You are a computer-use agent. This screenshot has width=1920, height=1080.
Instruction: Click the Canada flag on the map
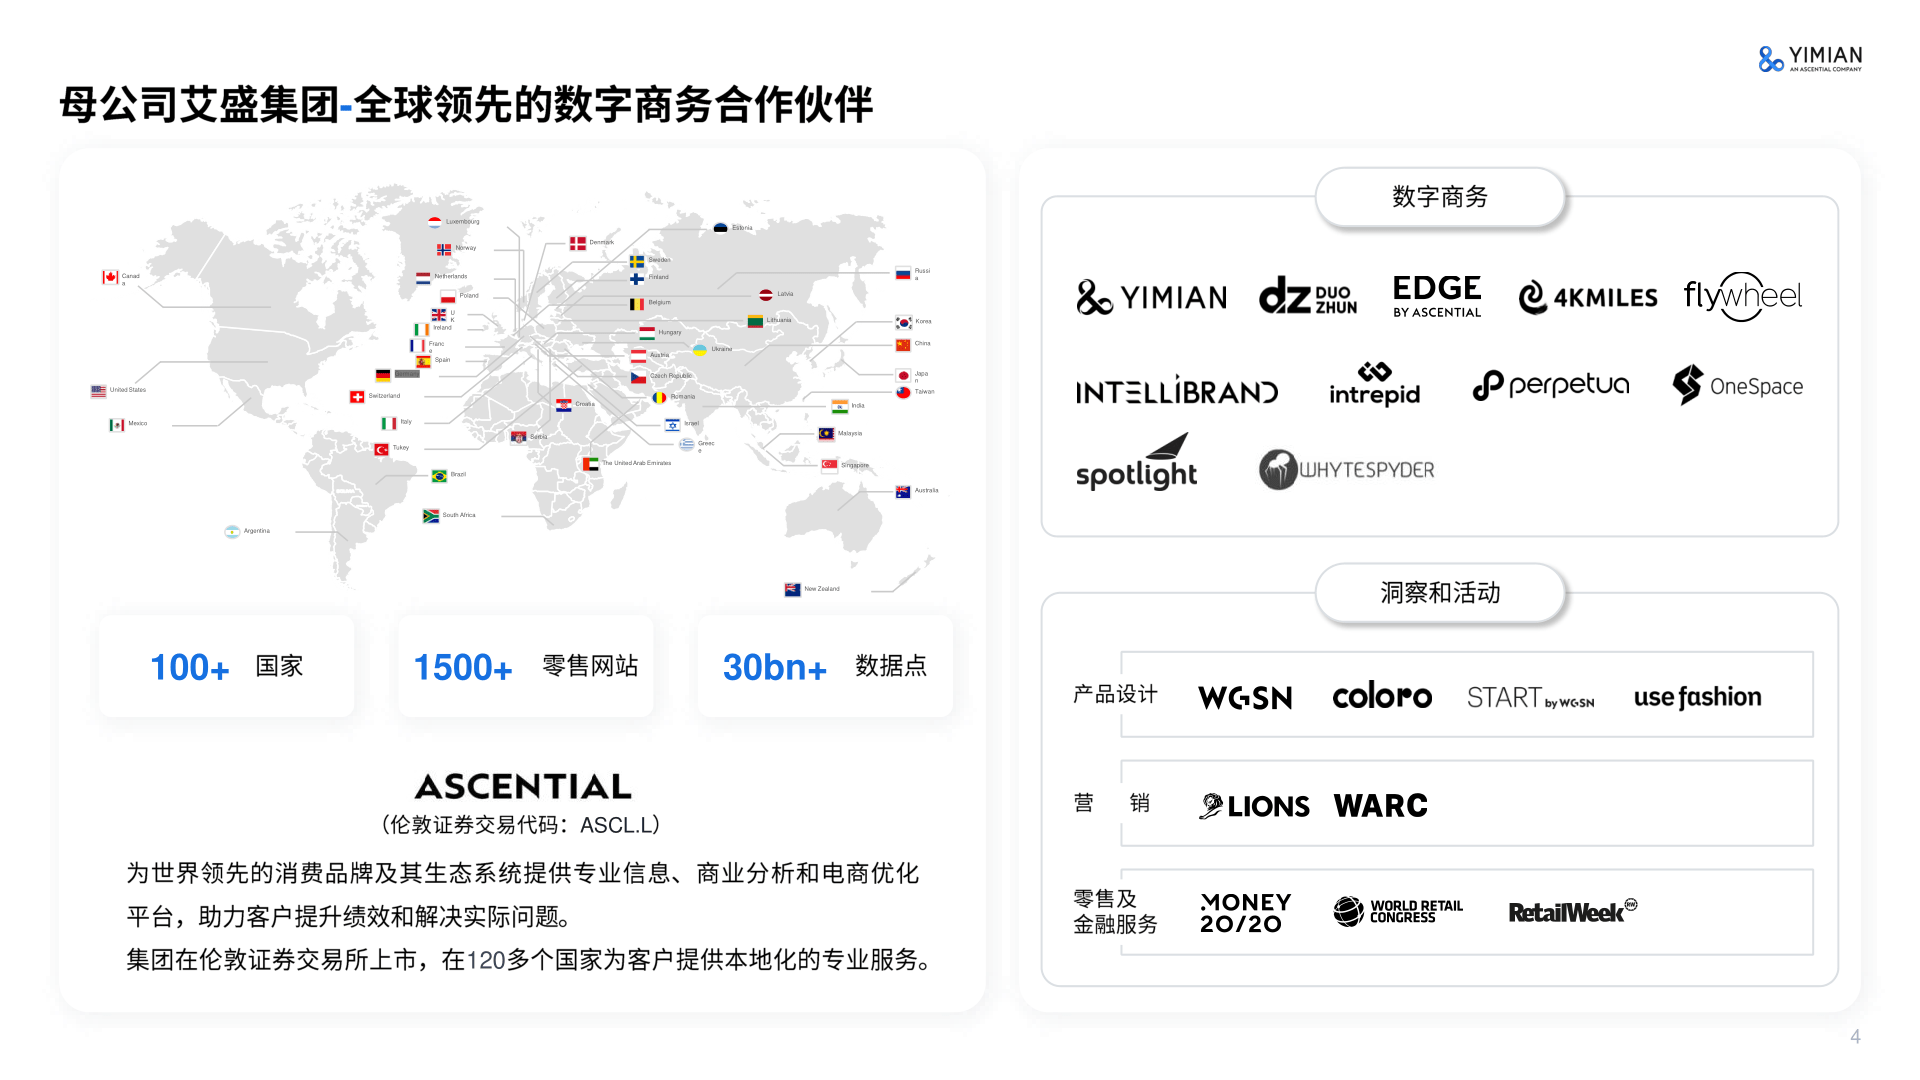[x=110, y=277]
